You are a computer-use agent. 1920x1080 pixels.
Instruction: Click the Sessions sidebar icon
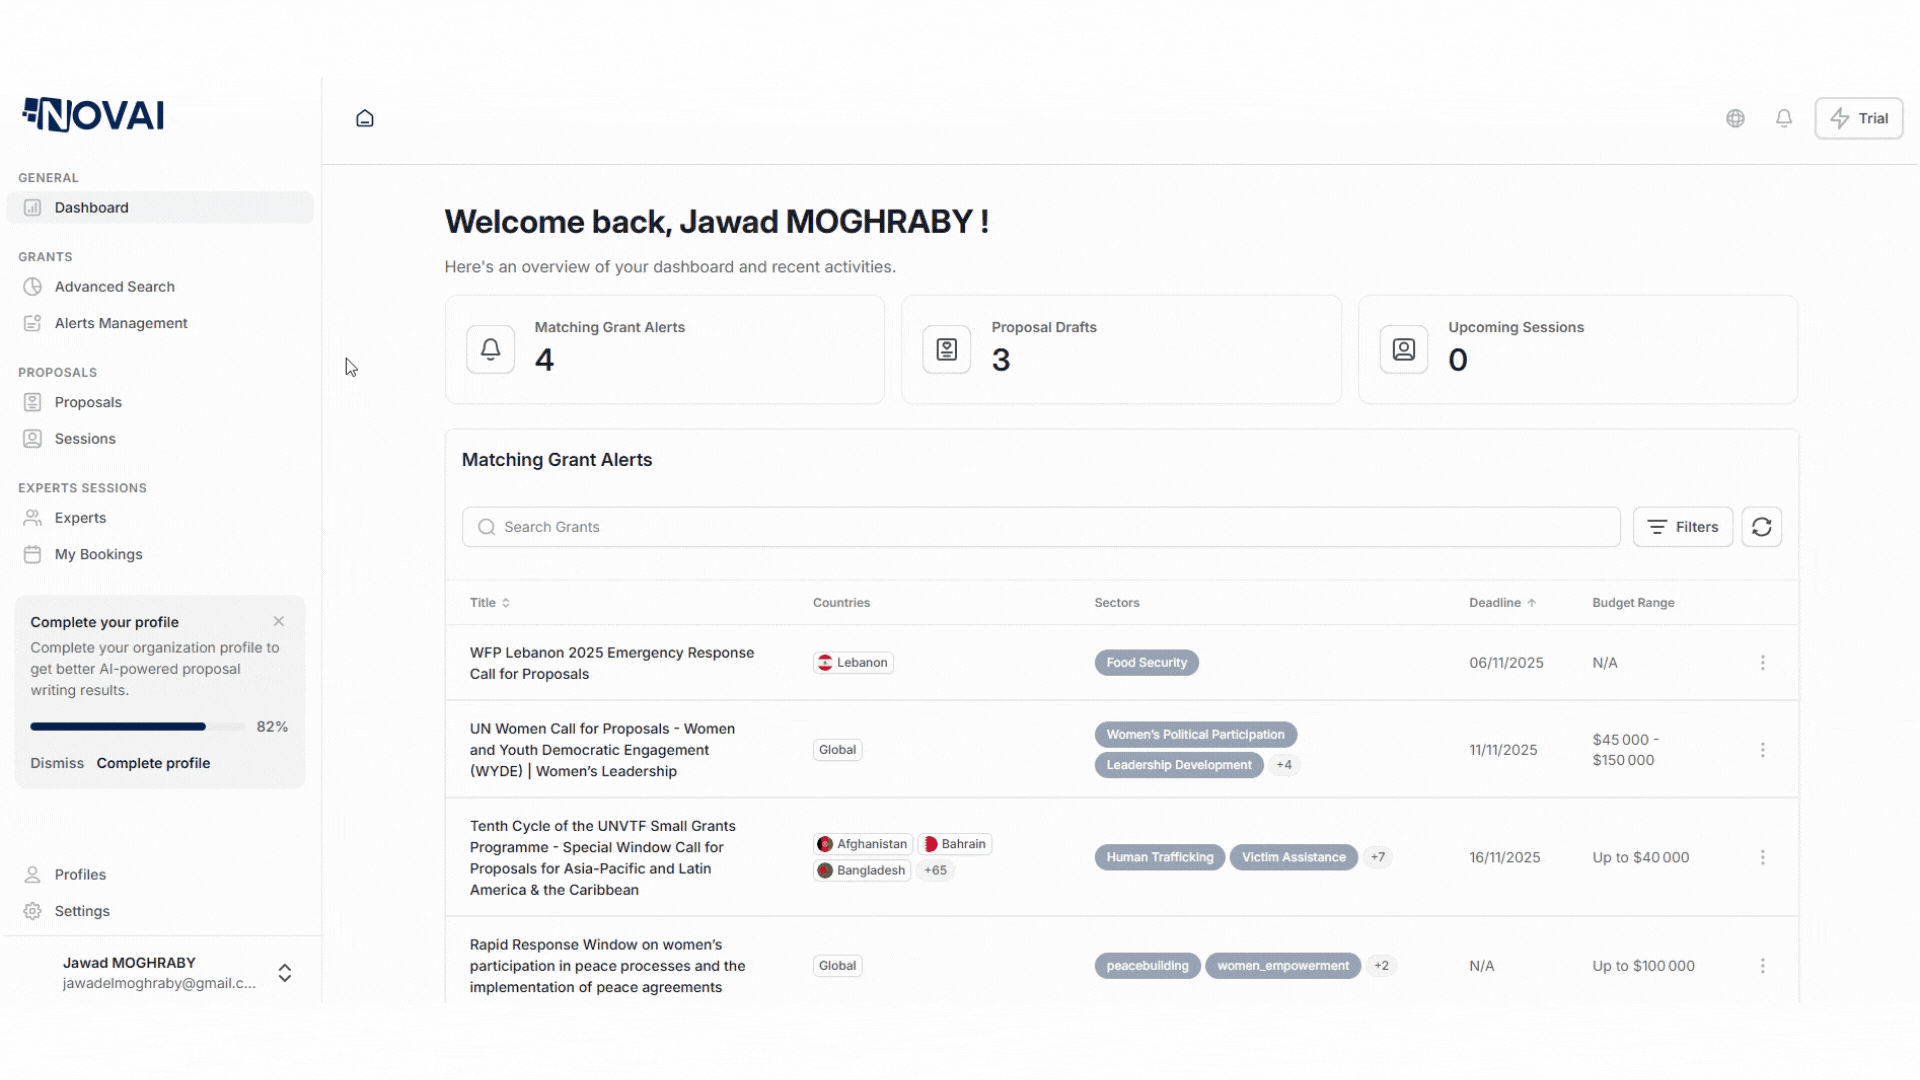33,439
